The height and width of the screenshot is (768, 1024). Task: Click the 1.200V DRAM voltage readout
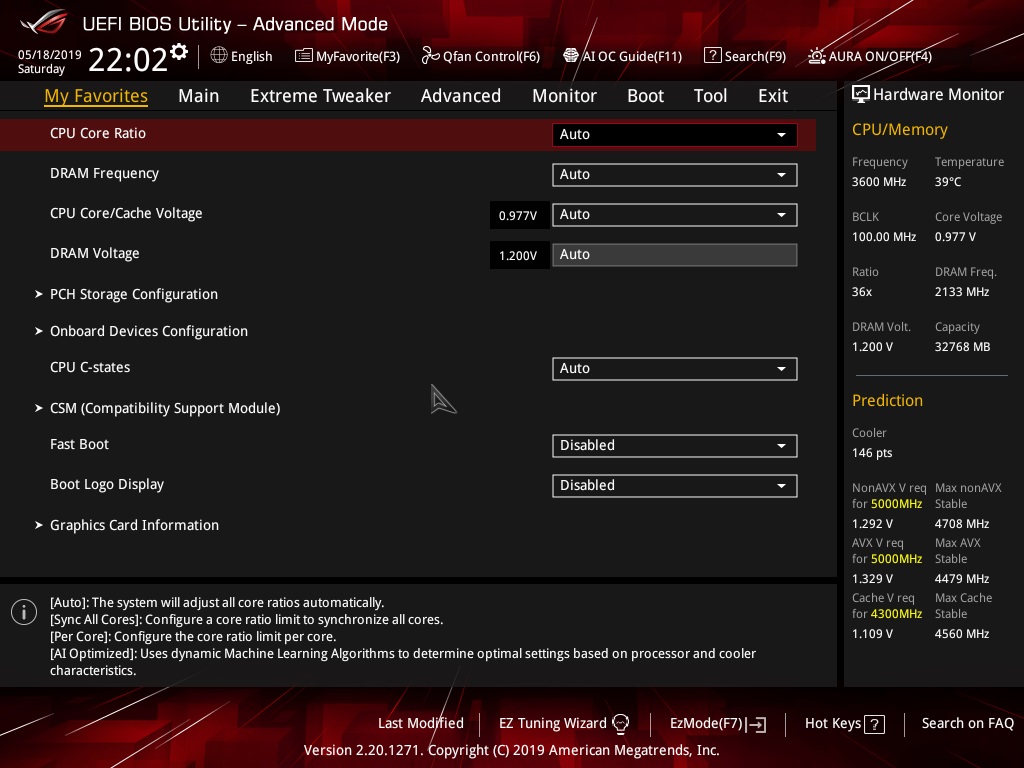pos(518,255)
